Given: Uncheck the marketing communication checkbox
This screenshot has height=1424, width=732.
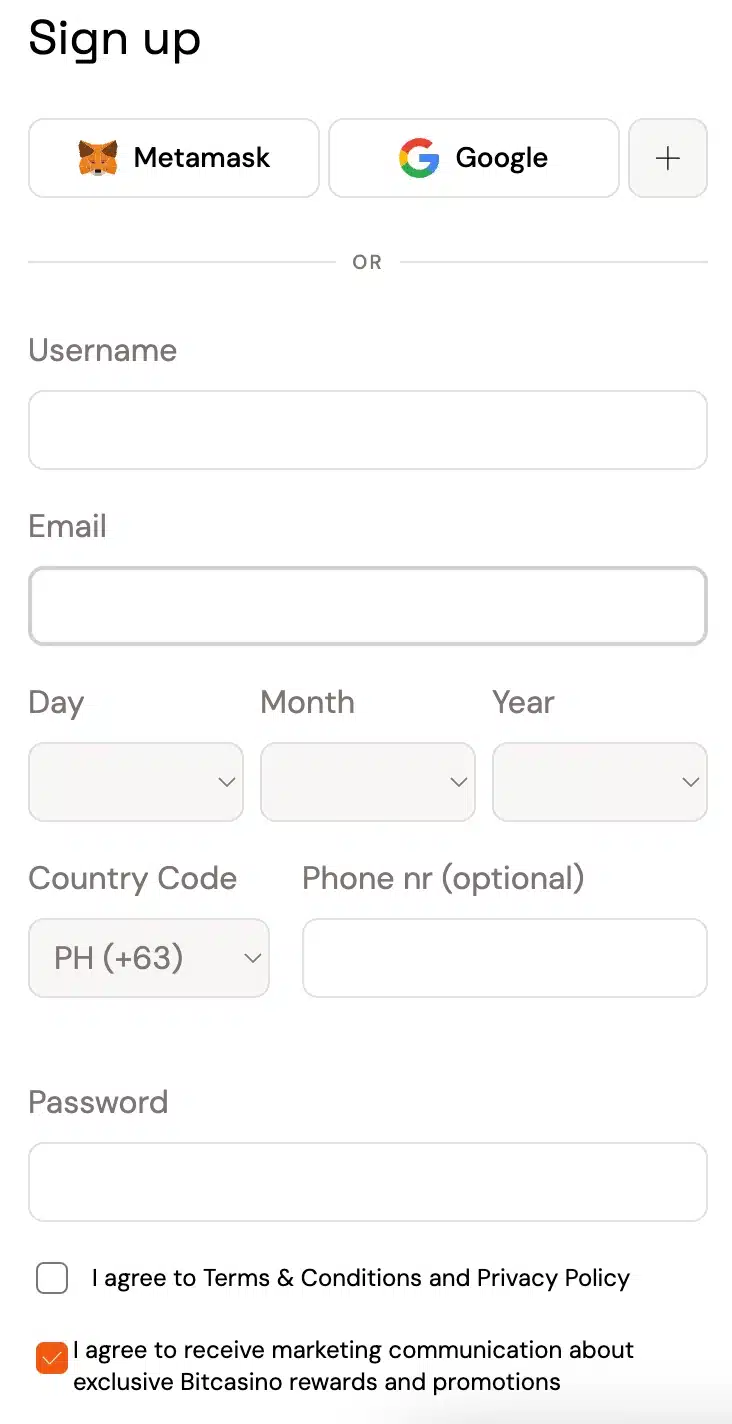Looking at the screenshot, I should pos(52,1358).
